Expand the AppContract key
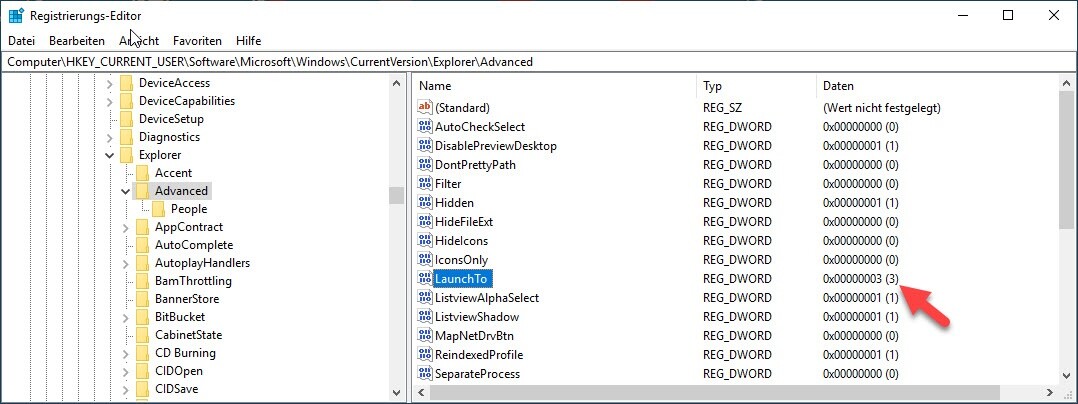The height and width of the screenshot is (404, 1078). pyautogui.click(x=124, y=228)
